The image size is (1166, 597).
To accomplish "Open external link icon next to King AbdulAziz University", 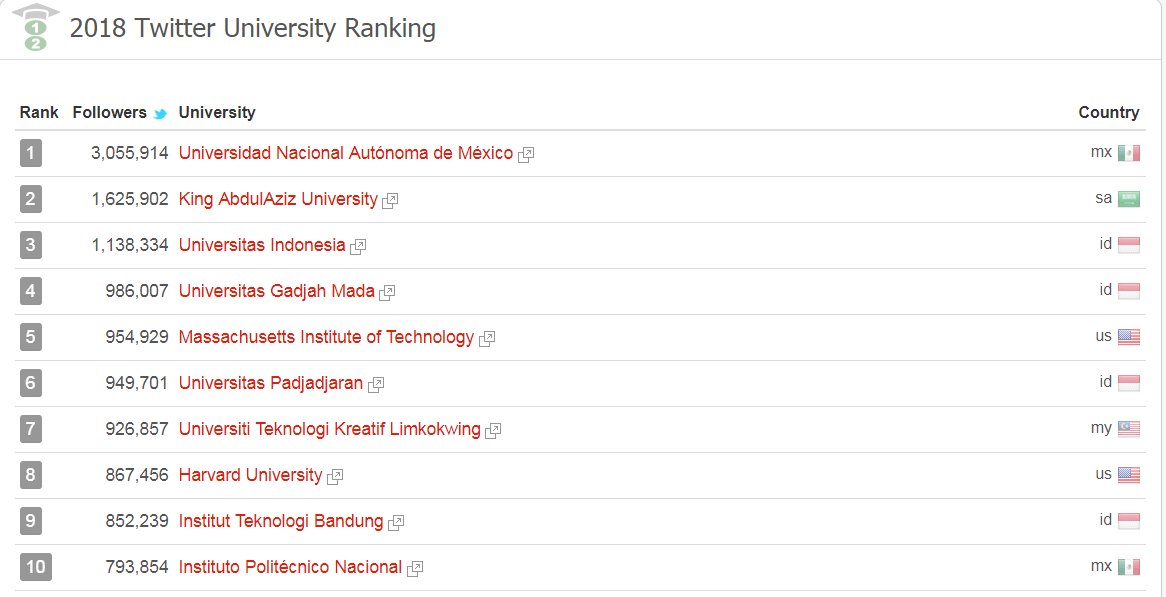I will click(x=390, y=201).
